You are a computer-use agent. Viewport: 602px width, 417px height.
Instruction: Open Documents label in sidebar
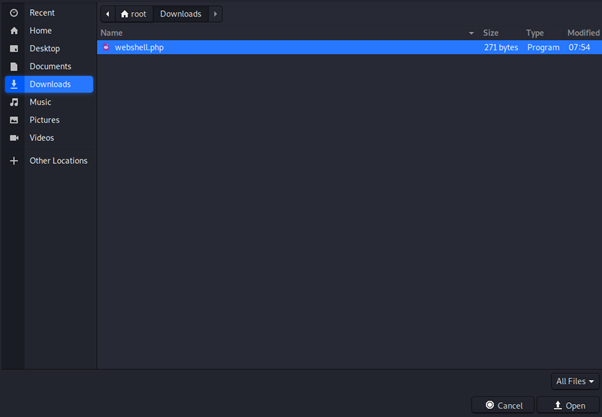(50, 66)
